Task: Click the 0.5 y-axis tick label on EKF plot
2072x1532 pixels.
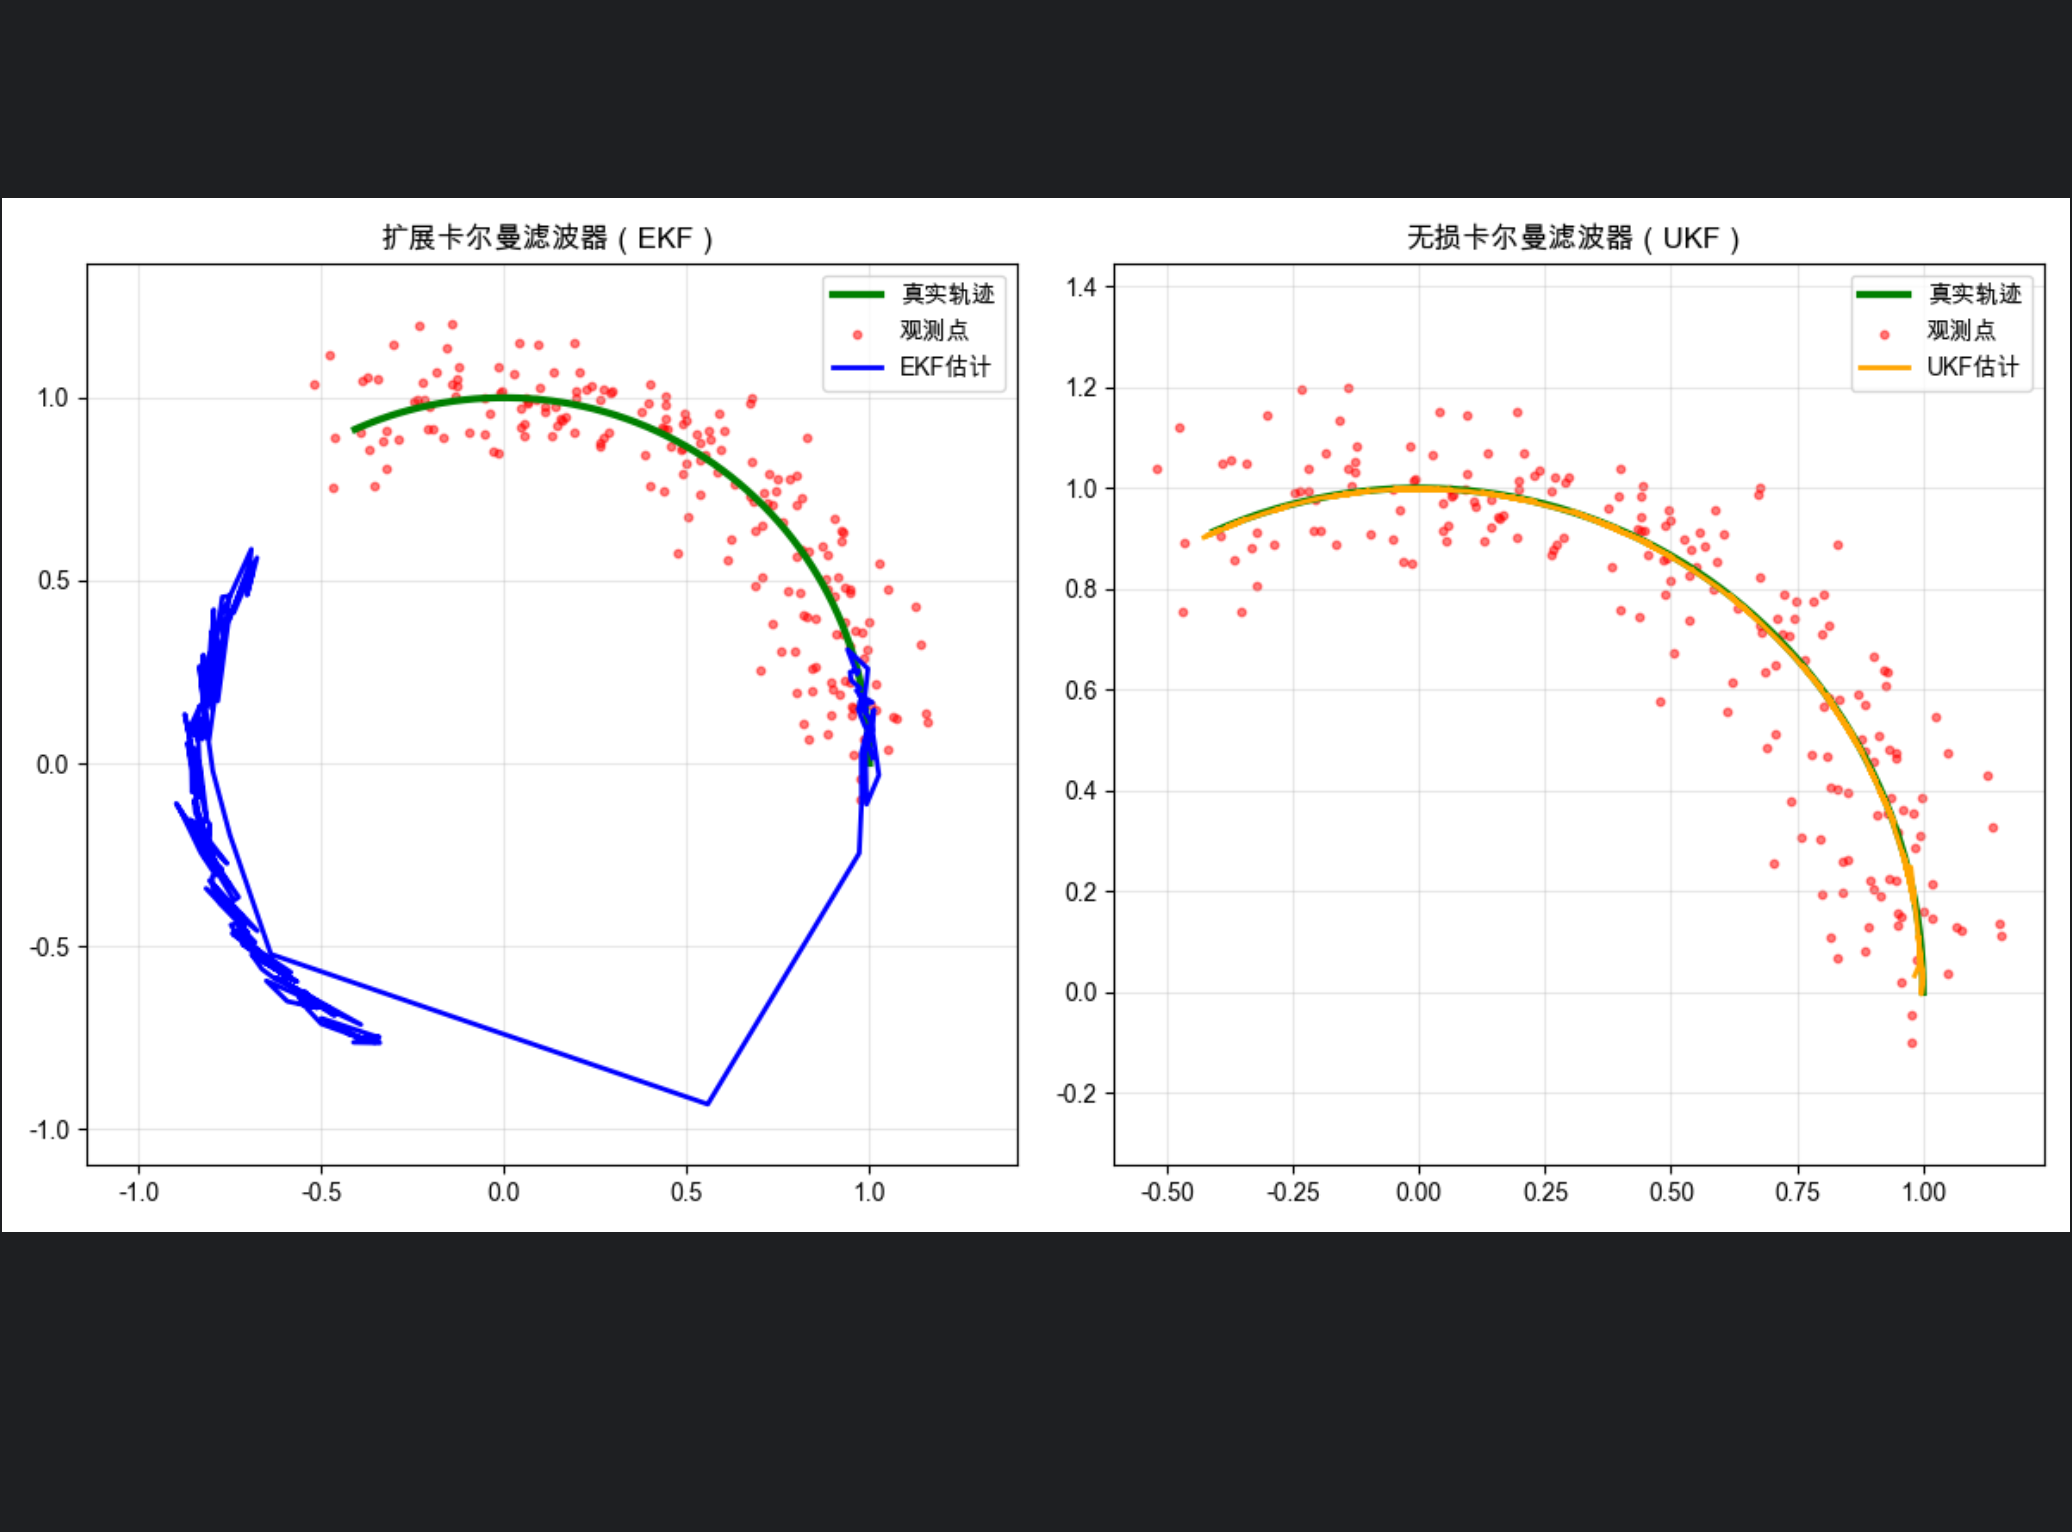Action: pos(53,581)
